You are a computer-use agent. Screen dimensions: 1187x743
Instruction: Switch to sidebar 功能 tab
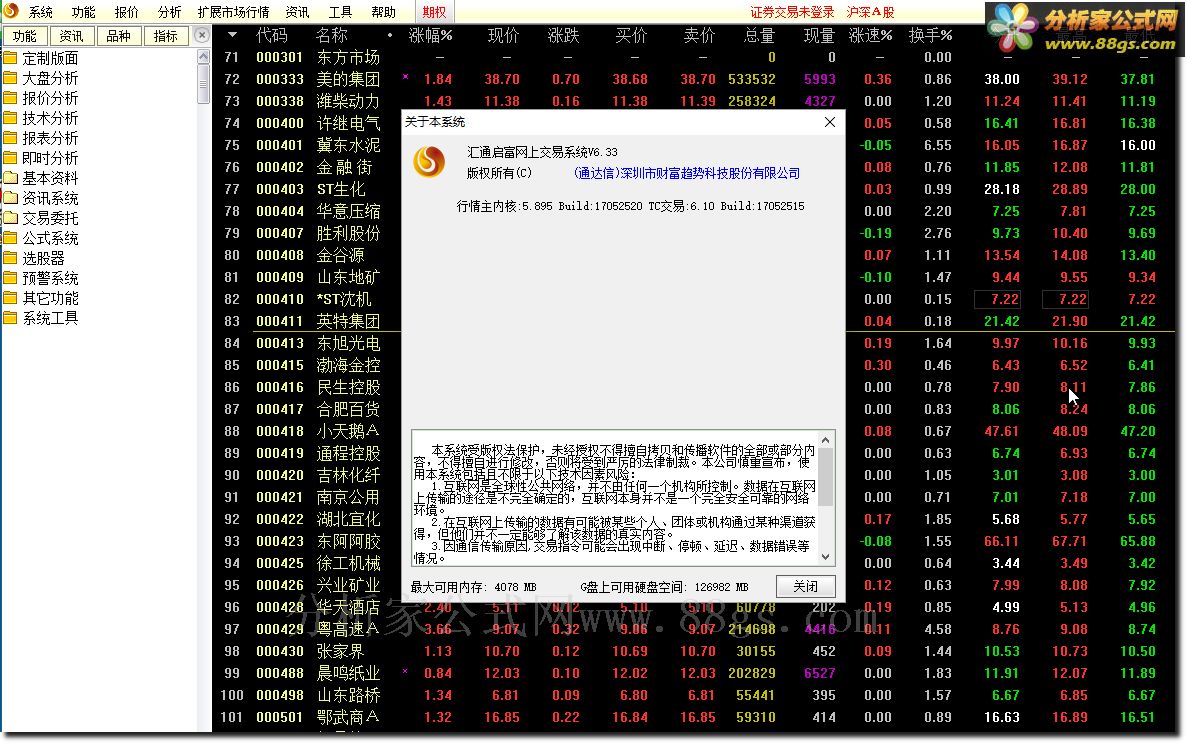25,36
